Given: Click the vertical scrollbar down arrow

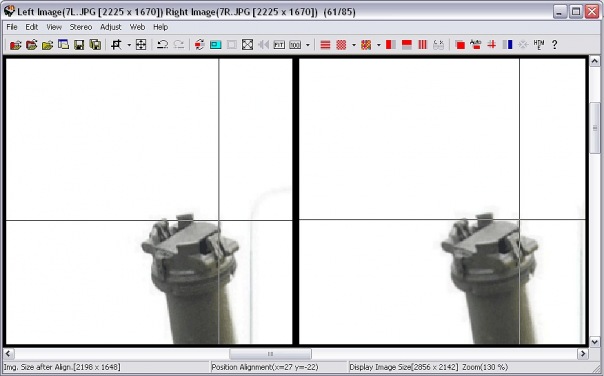Looking at the screenshot, I should pyautogui.click(x=594, y=342).
